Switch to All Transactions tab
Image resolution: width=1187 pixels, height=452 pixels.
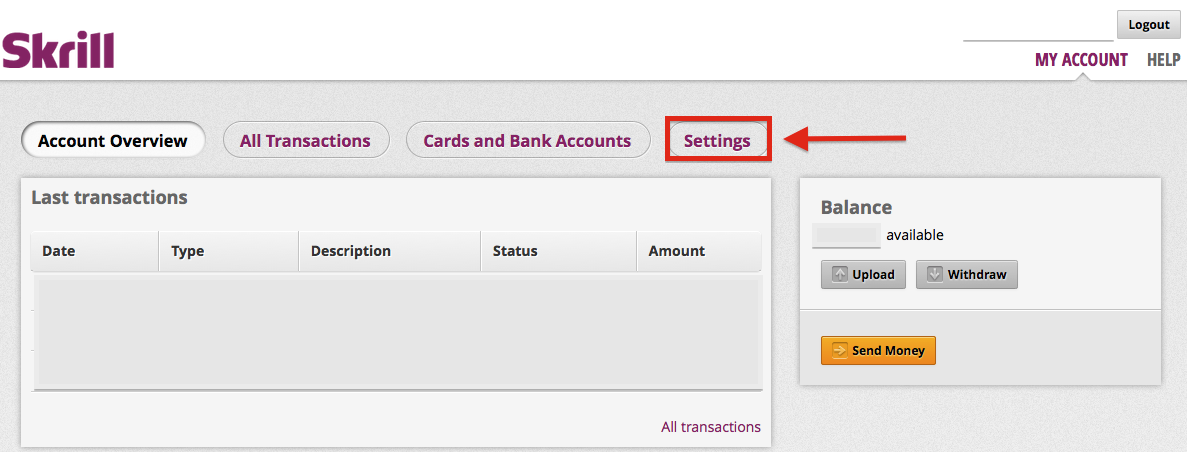coord(306,140)
